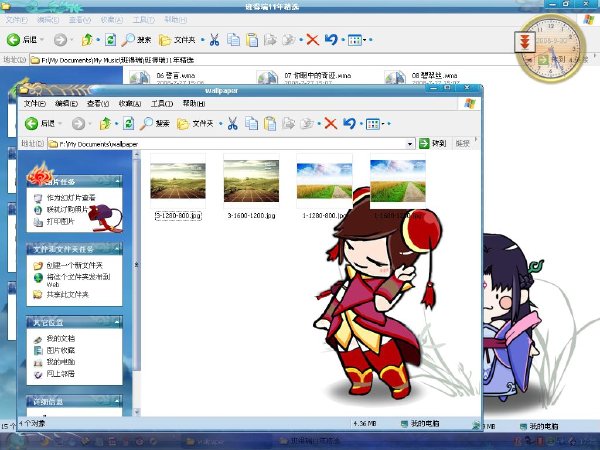Expand Views dropdown arrow in wallpaper toolbar

[383, 124]
